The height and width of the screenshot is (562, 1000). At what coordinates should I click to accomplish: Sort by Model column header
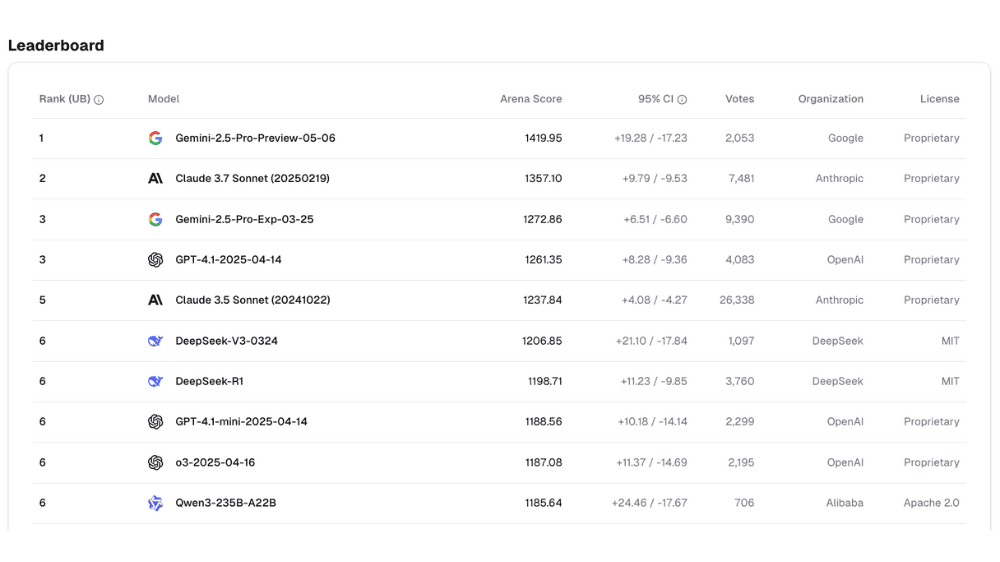point(163,99)
